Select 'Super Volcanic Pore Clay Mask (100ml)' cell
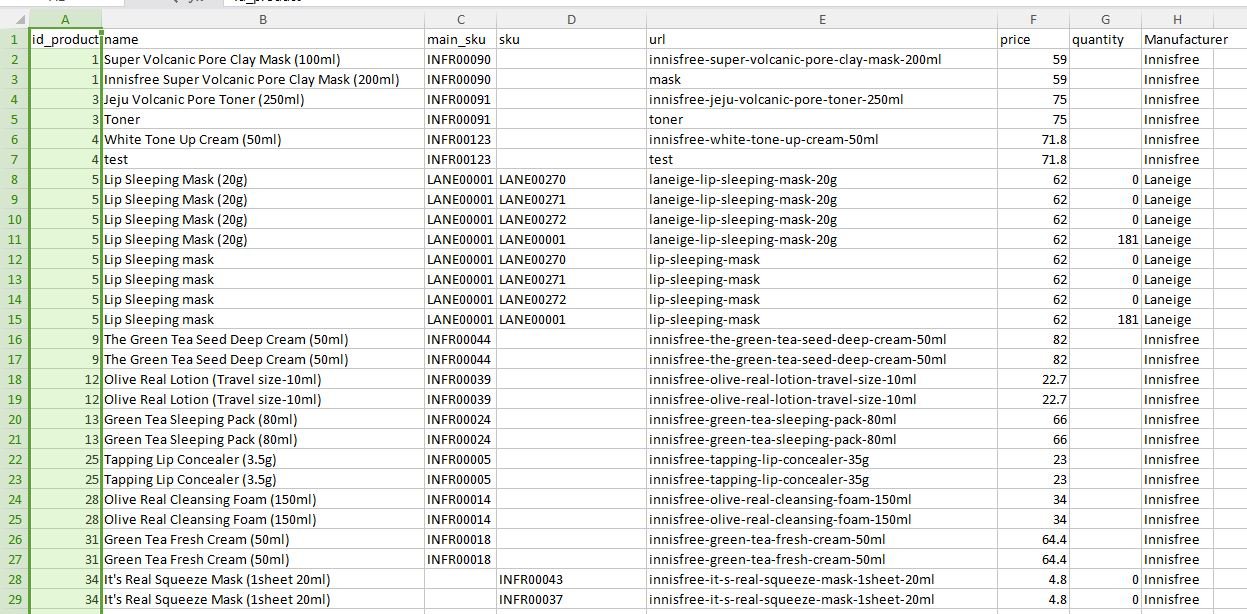 click(x=263, y=59)
